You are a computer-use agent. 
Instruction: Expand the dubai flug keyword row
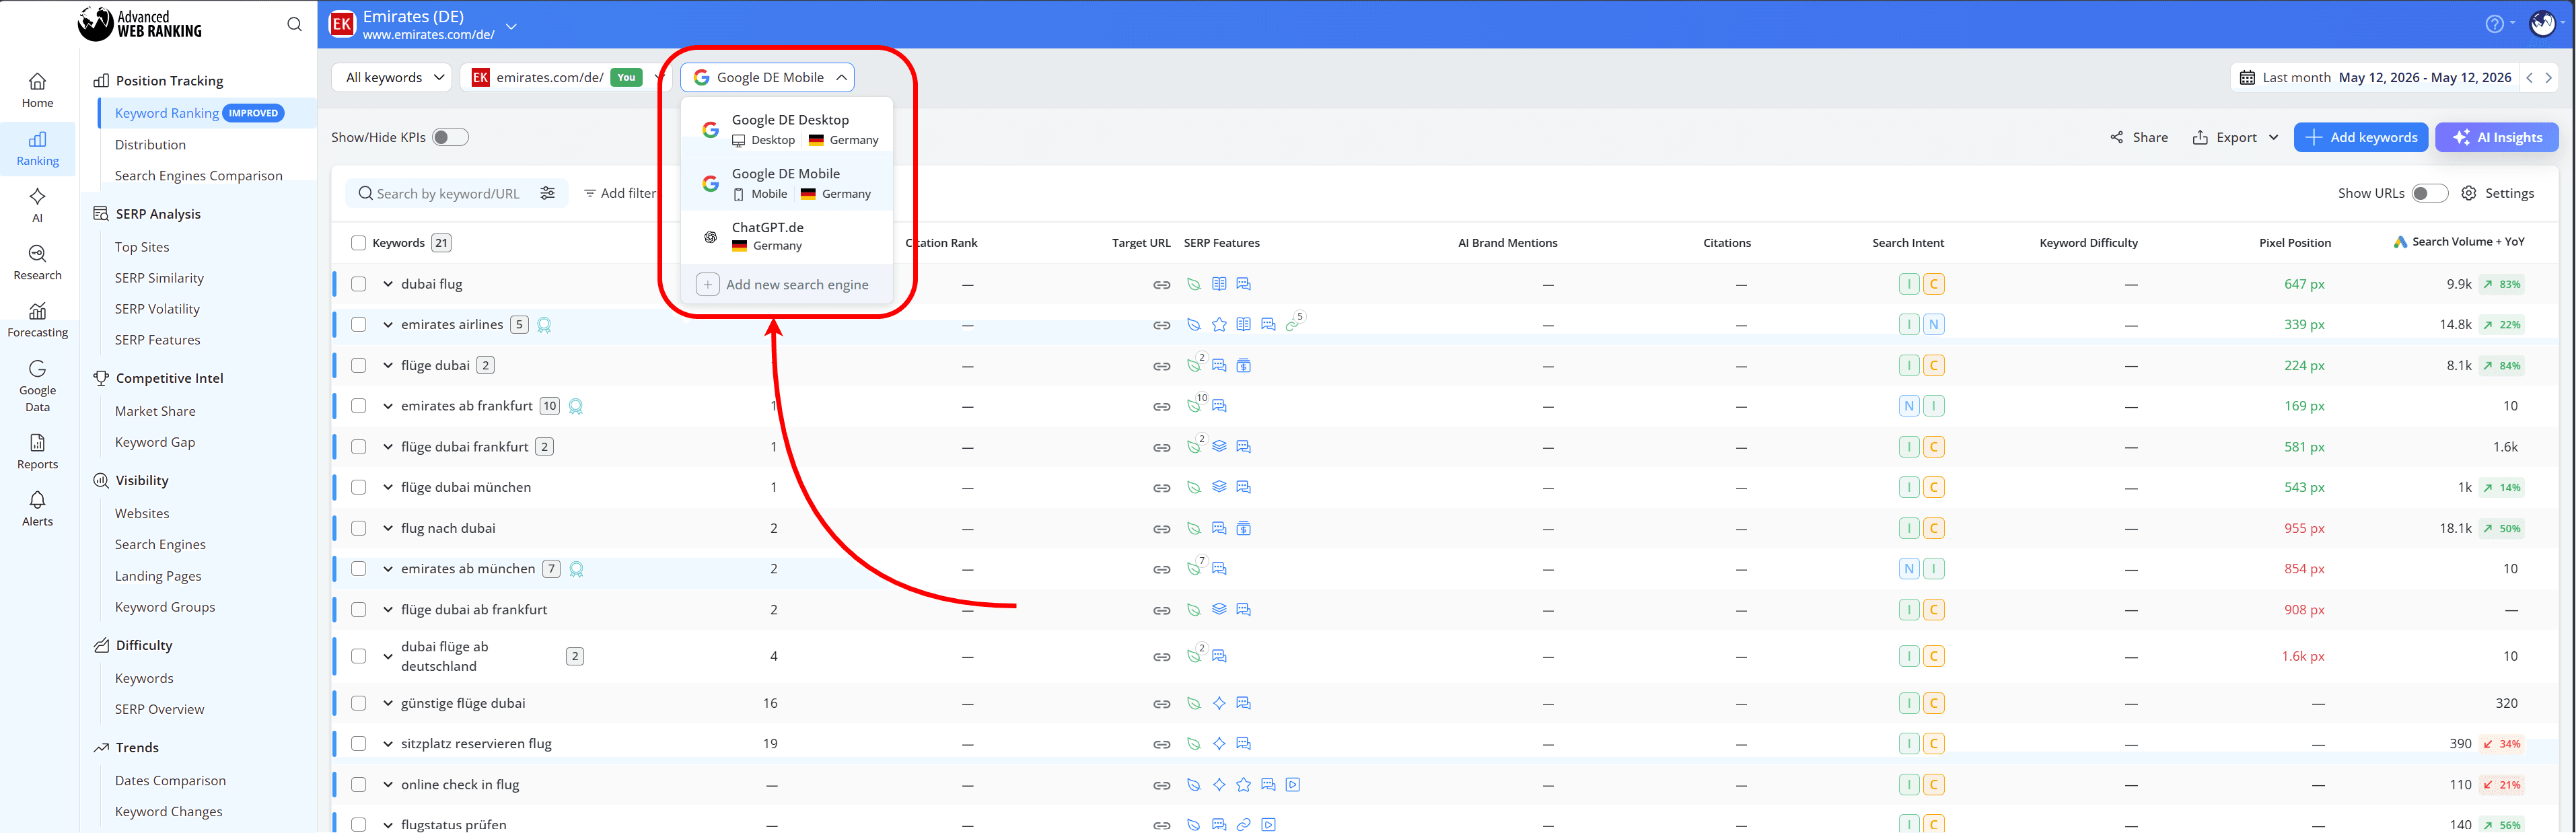click(x=388, y=284)
